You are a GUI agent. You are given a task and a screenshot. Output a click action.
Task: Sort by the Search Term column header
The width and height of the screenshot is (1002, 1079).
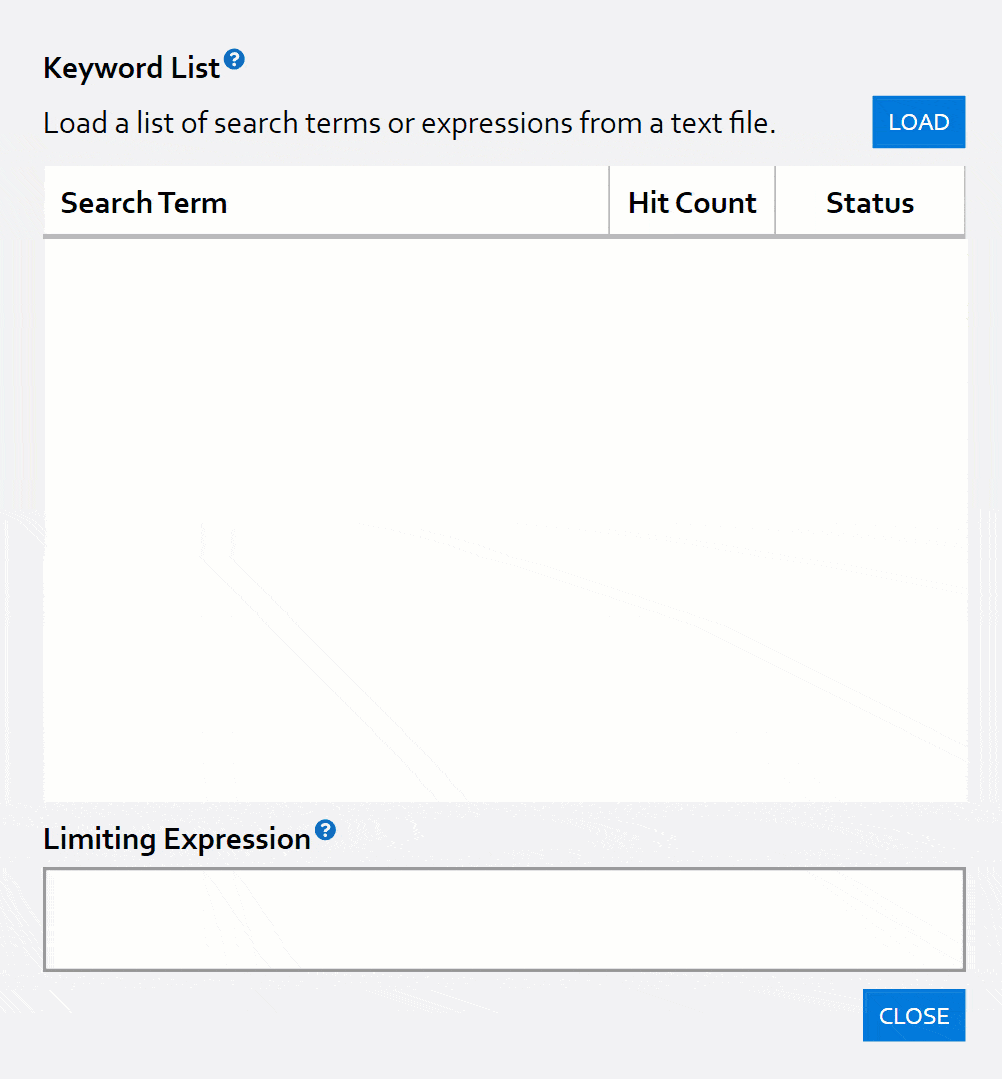tap(144, 203)
